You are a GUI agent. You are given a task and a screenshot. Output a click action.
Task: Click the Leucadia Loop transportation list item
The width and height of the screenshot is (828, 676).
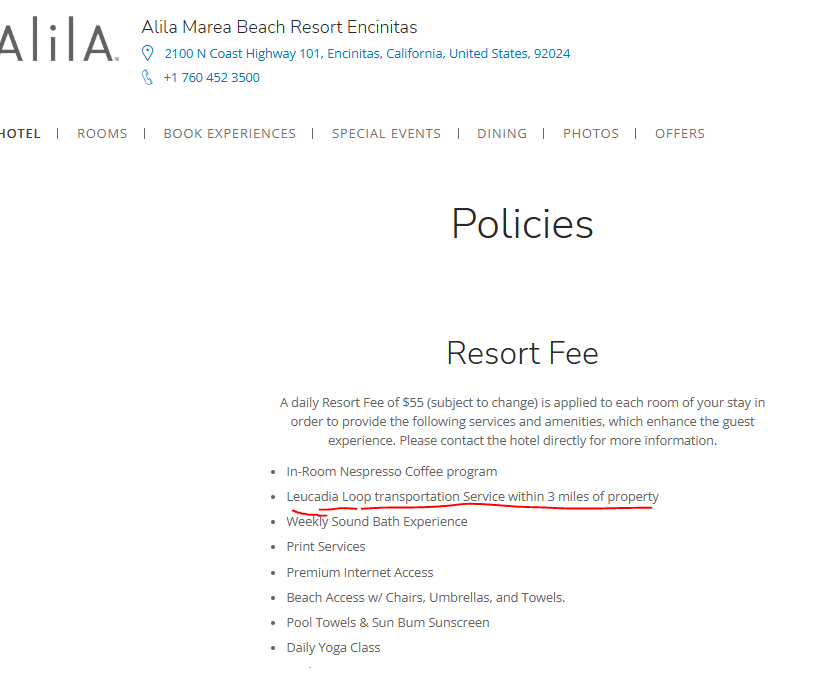point(473,496)
